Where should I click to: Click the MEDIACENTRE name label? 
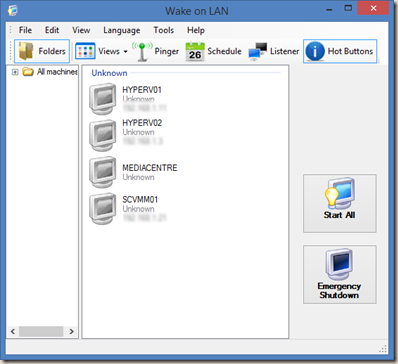coord(150,168)
